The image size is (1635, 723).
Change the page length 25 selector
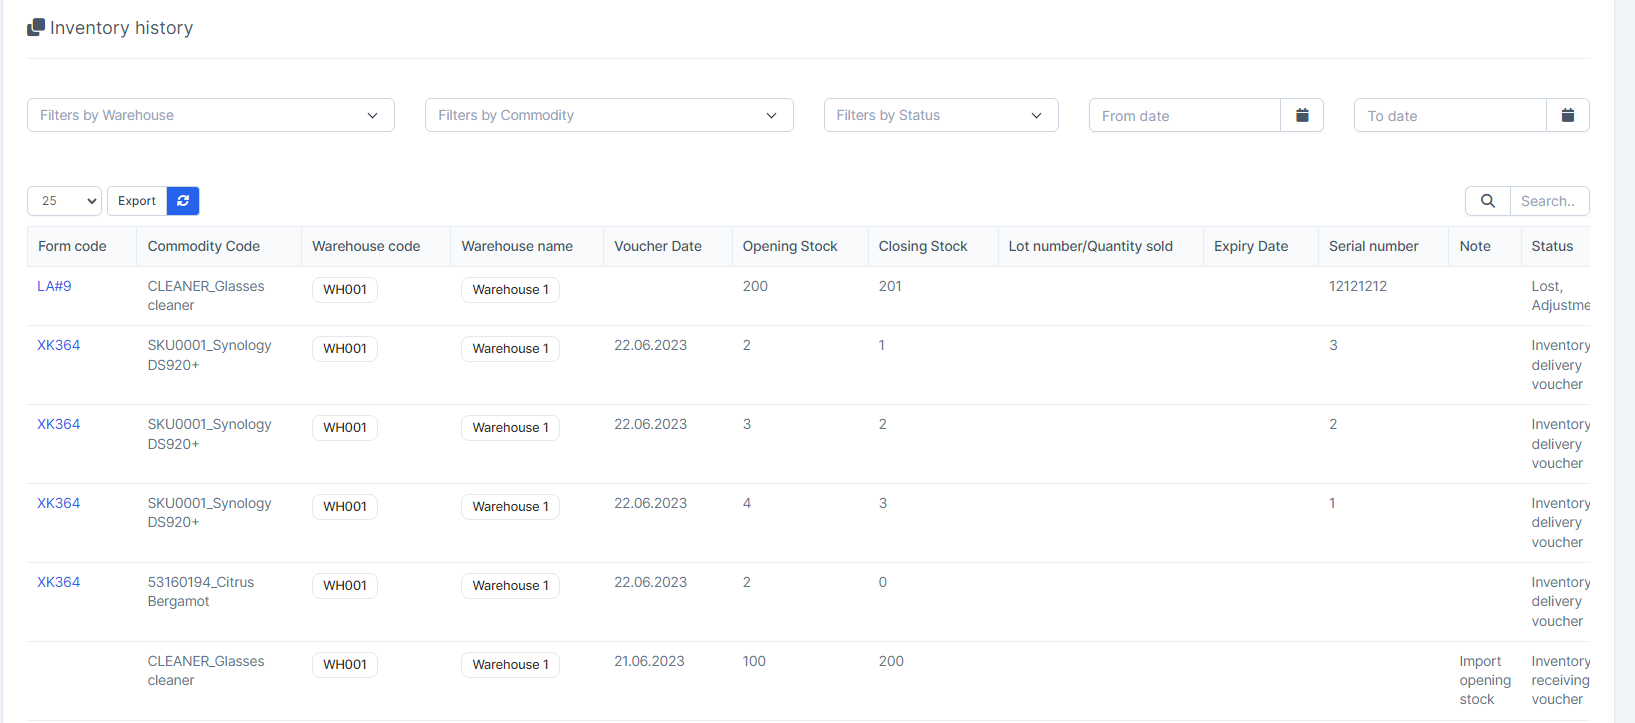click(x=64, y=201)
